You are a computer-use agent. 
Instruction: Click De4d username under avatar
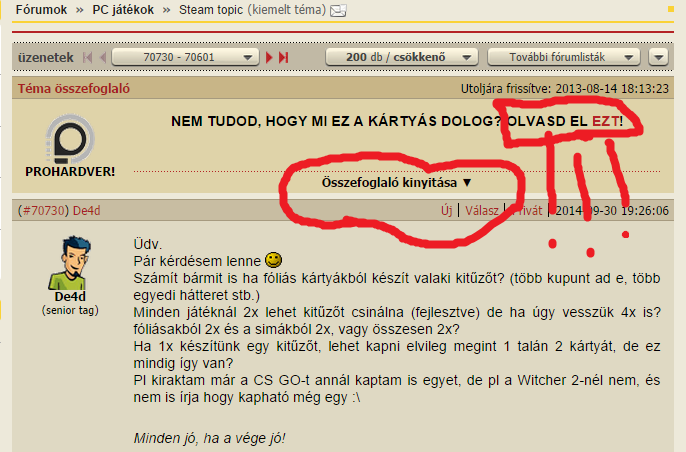point(70,297)
